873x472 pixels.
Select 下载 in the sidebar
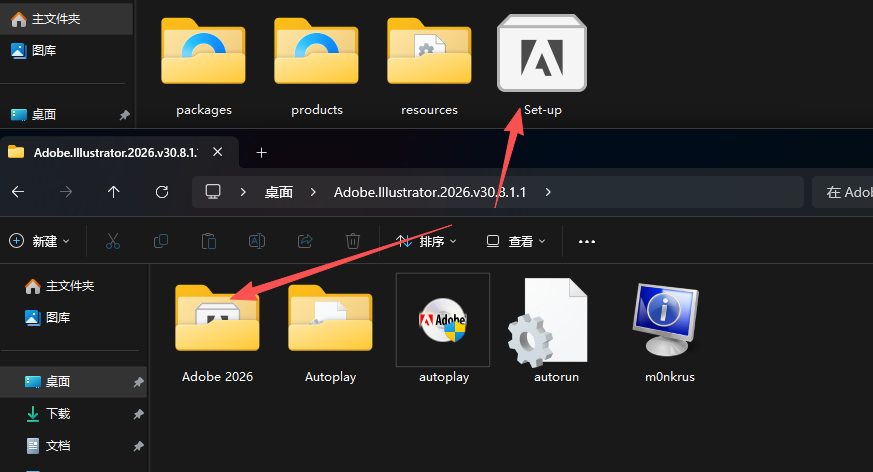point(73,414)
